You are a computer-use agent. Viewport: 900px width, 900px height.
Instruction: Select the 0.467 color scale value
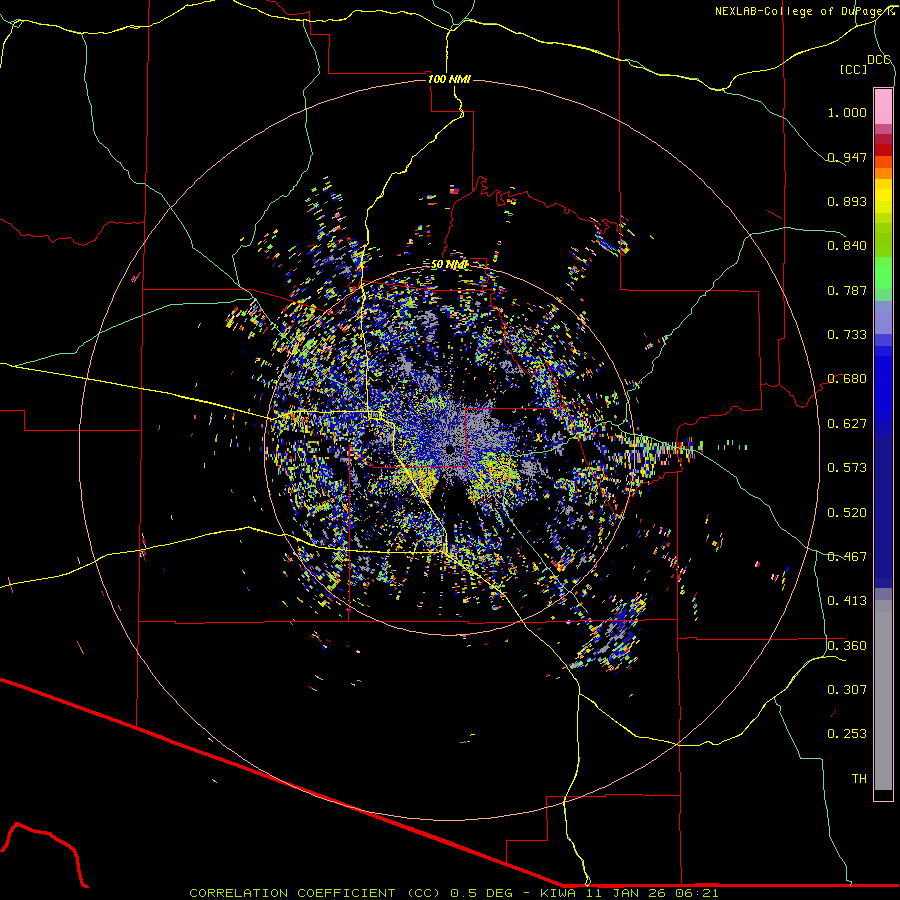[847, 557]
